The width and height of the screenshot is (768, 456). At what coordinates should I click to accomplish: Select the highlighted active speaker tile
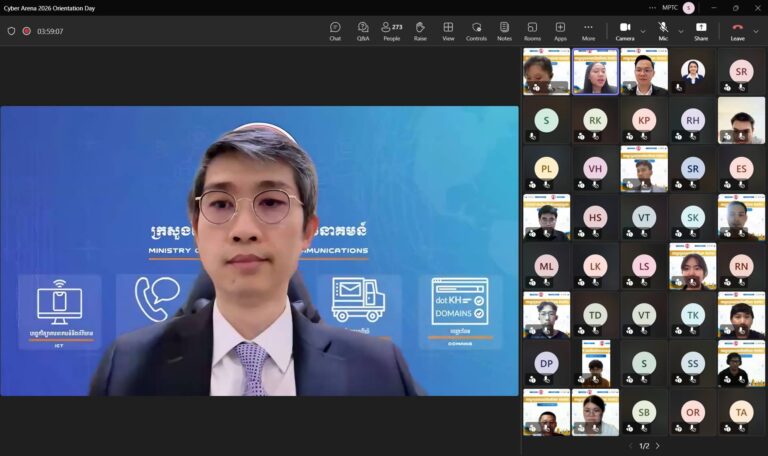(595, 72)
